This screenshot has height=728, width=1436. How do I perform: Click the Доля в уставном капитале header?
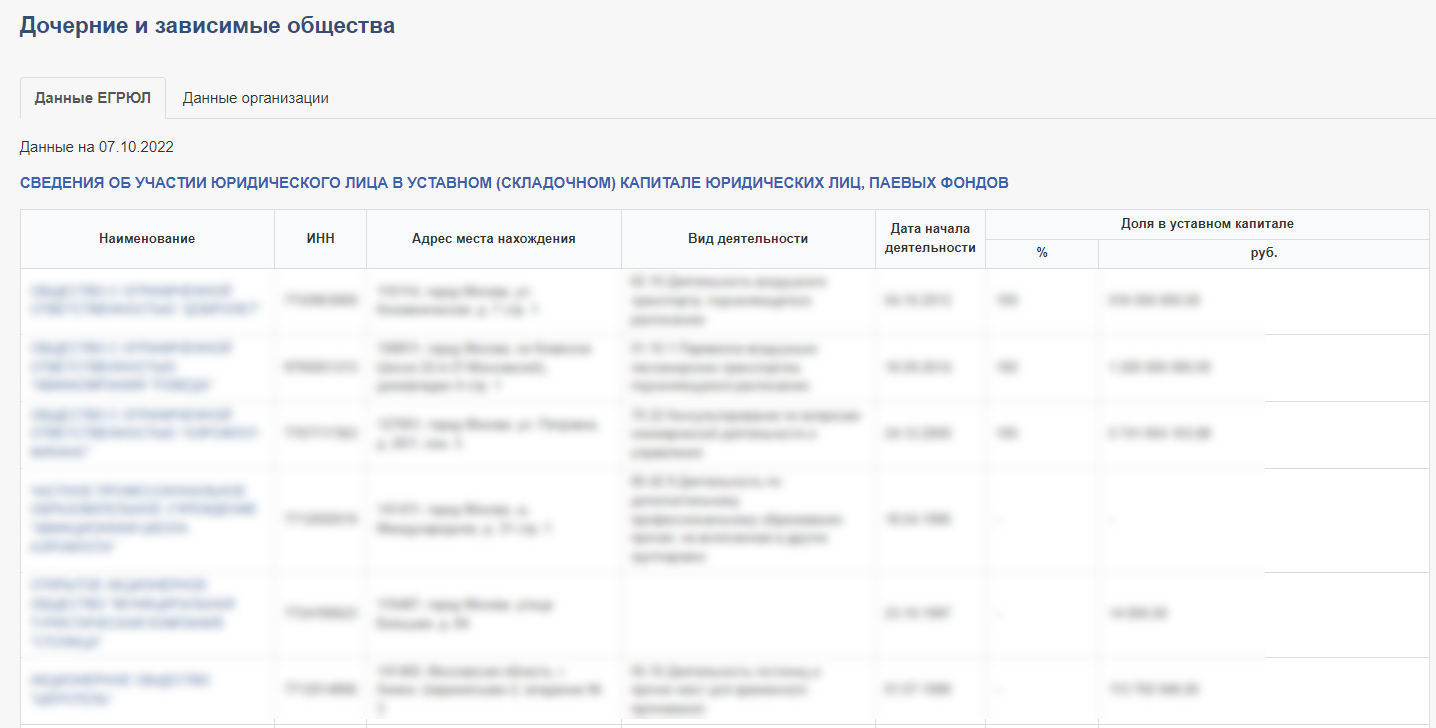click(1207, 224)
